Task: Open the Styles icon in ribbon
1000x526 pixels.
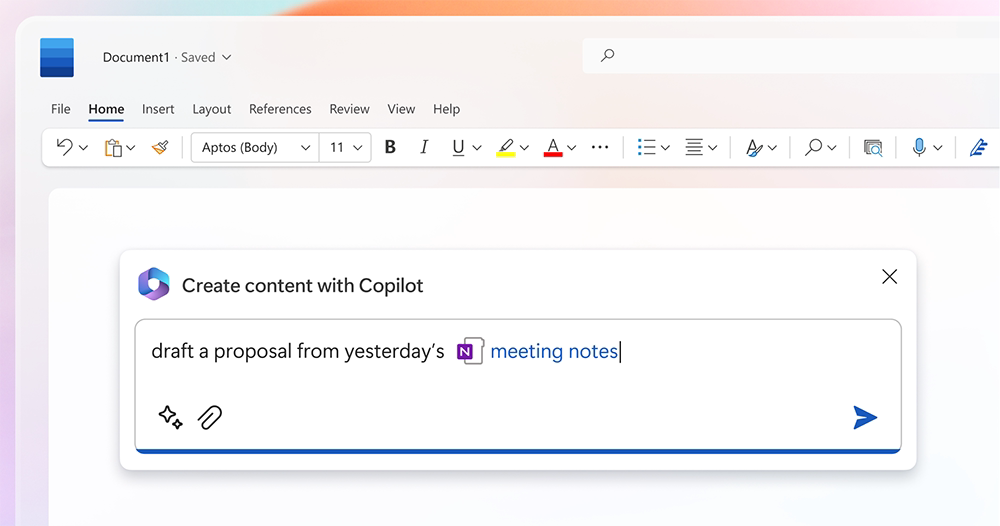Action: [754, 148]
